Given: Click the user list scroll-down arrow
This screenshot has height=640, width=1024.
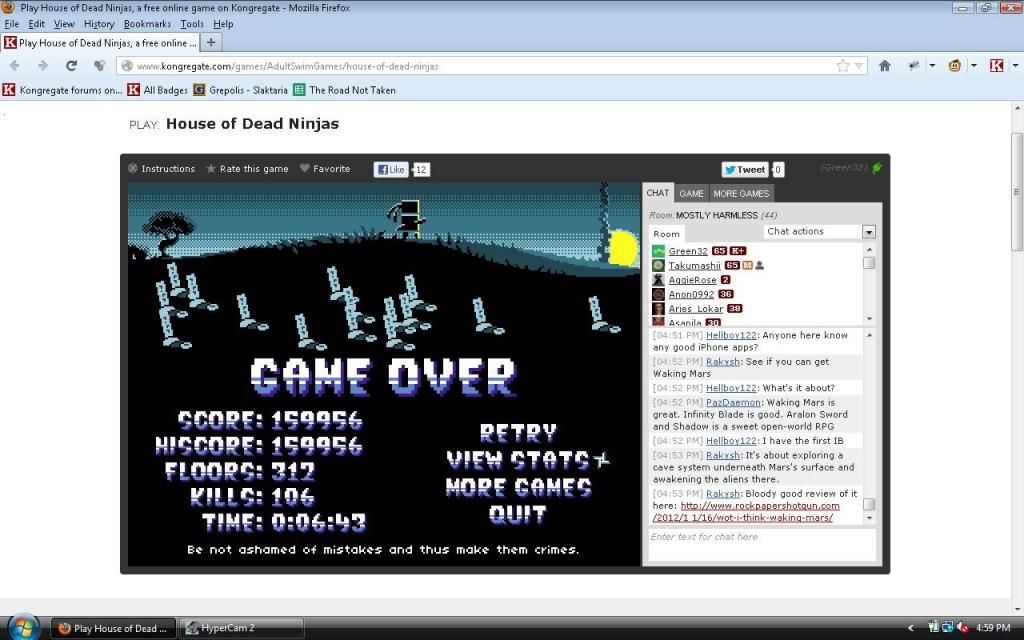Looking at the screenshot, I should click(x=869, y=319).
